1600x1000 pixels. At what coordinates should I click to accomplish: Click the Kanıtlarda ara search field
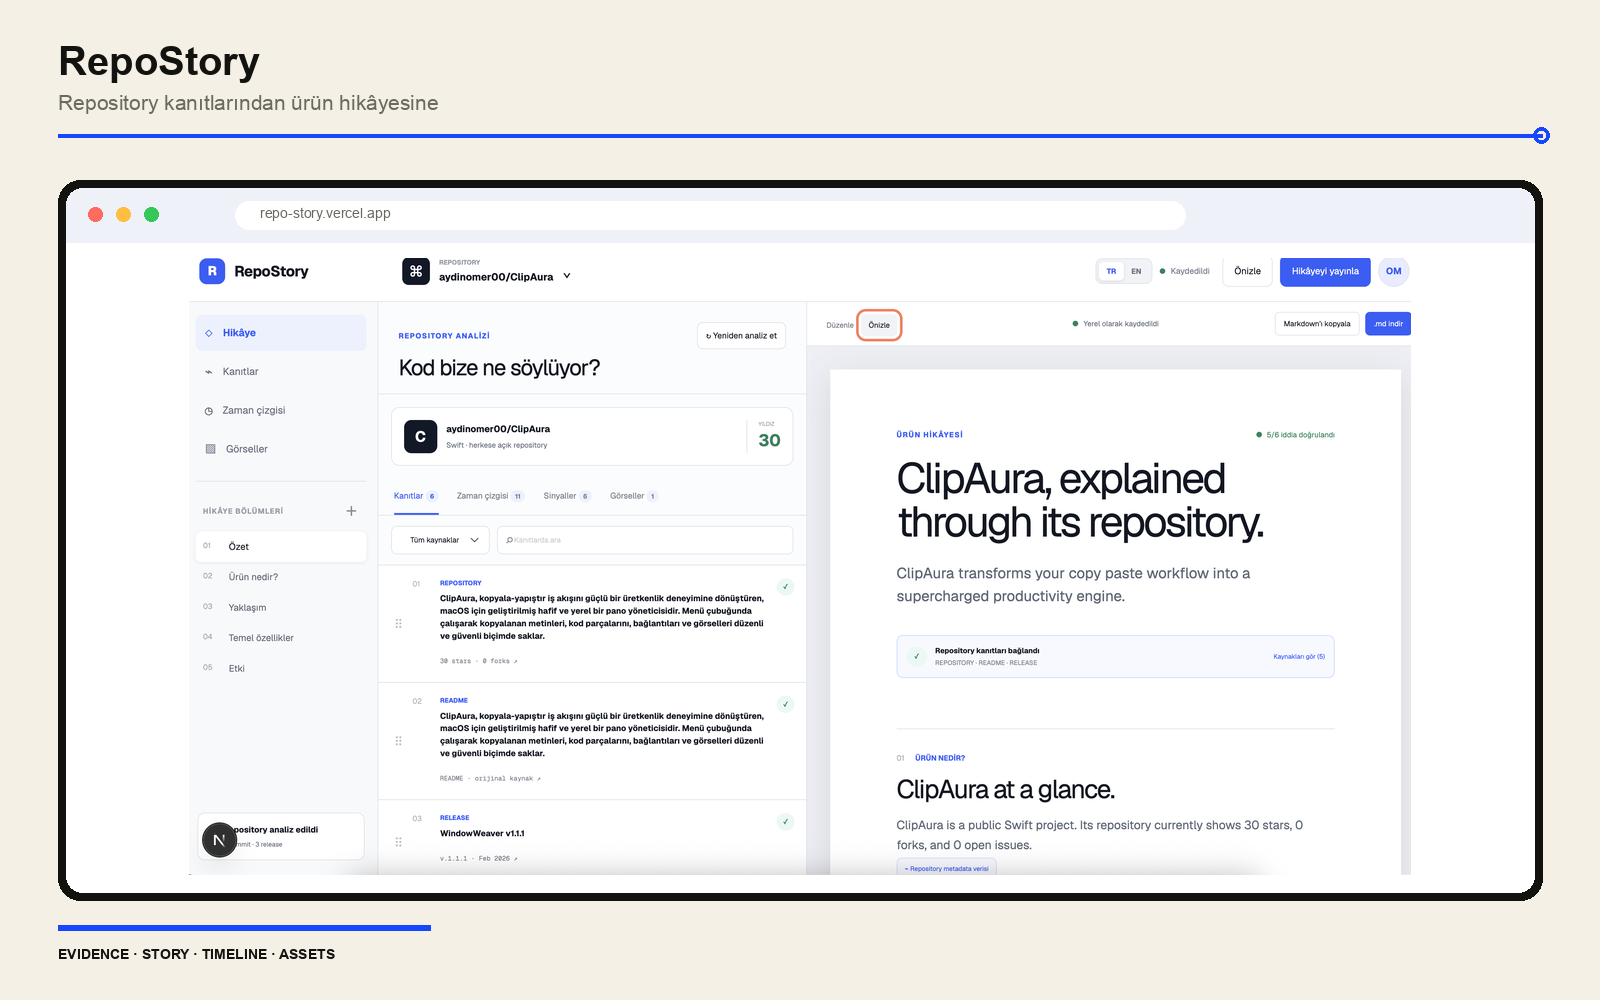pyautogui.click(x=645, y=540)
